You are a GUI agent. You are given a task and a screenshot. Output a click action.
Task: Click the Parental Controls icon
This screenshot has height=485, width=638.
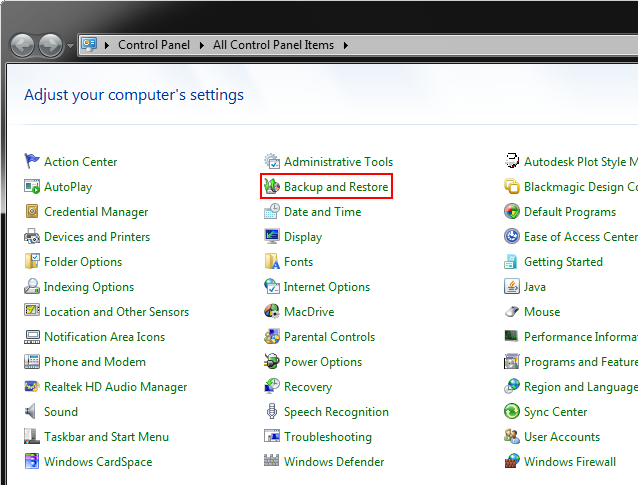tap(272, 337)
